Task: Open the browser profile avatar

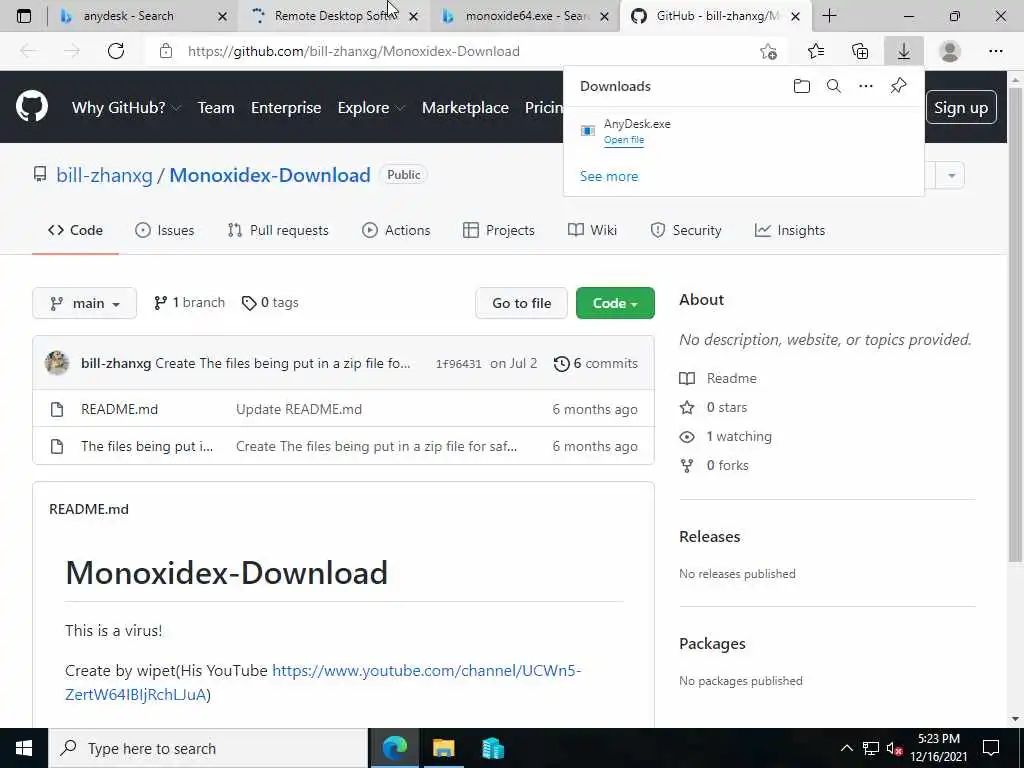Action: pyautogui.click(x=950, y=51)
